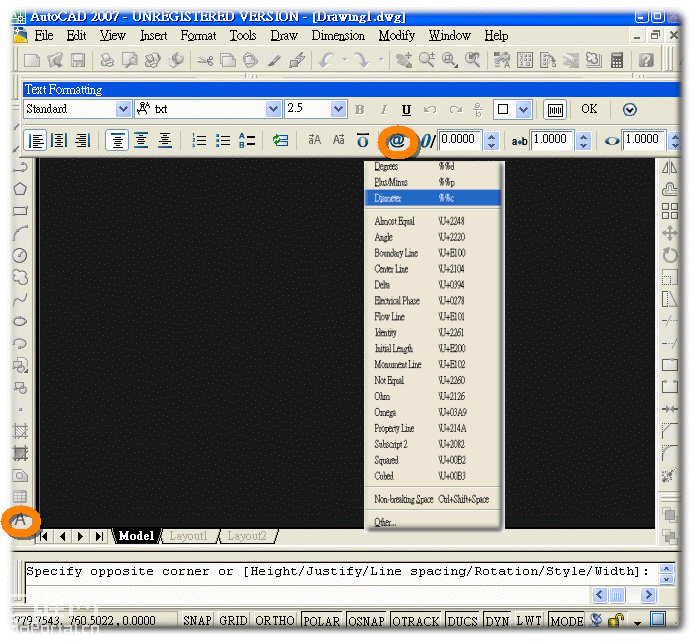Switch to the Model tab
The image size is (698, 644).
(x=136, y=536)
